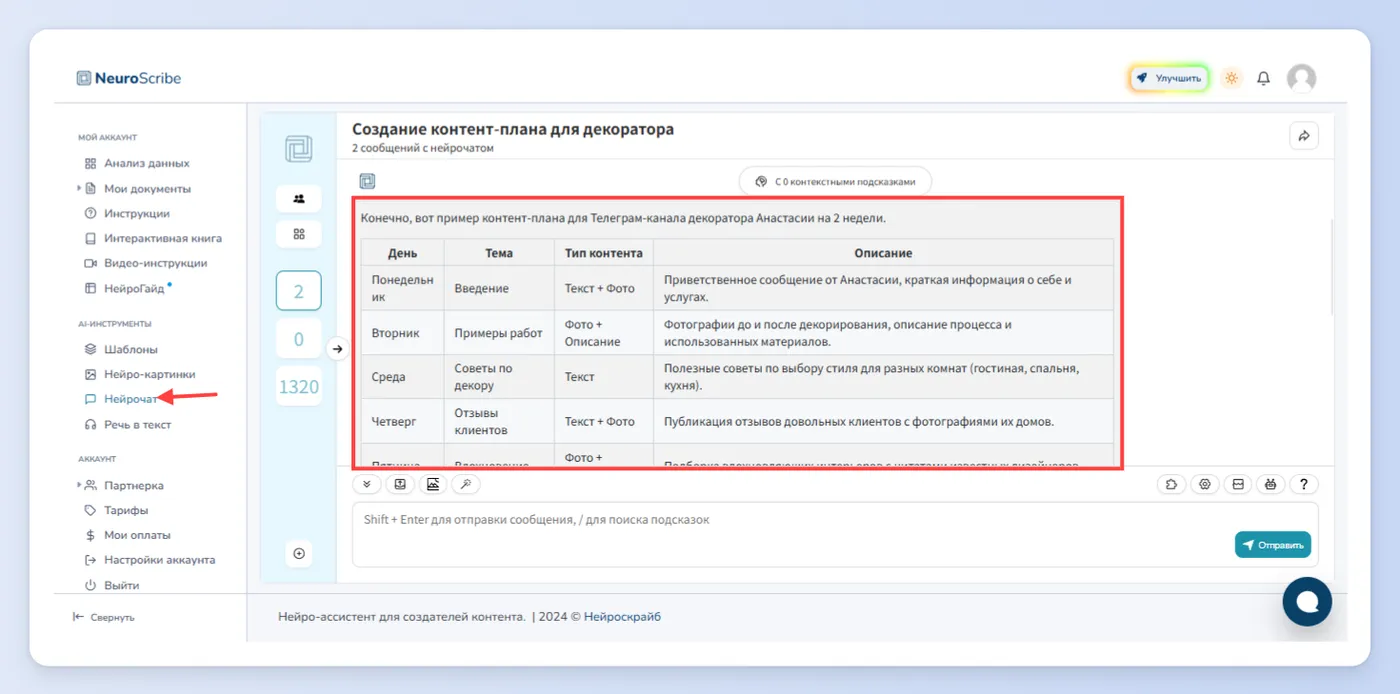Click the share arrow icon by chat title
The height and width of the screenshot is (694, 1400).
[x=1304, y=136]
